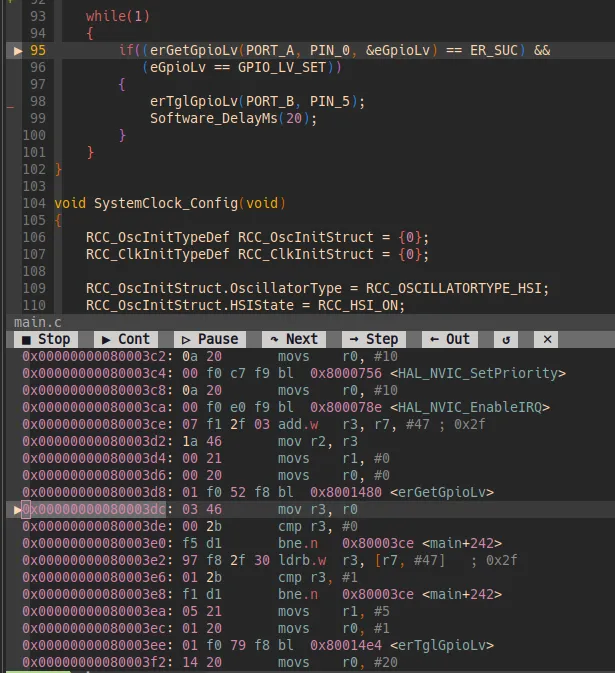Click the restart circular arrow icon
The width and height of the screenshot is (615, 673).
[506, 339]
